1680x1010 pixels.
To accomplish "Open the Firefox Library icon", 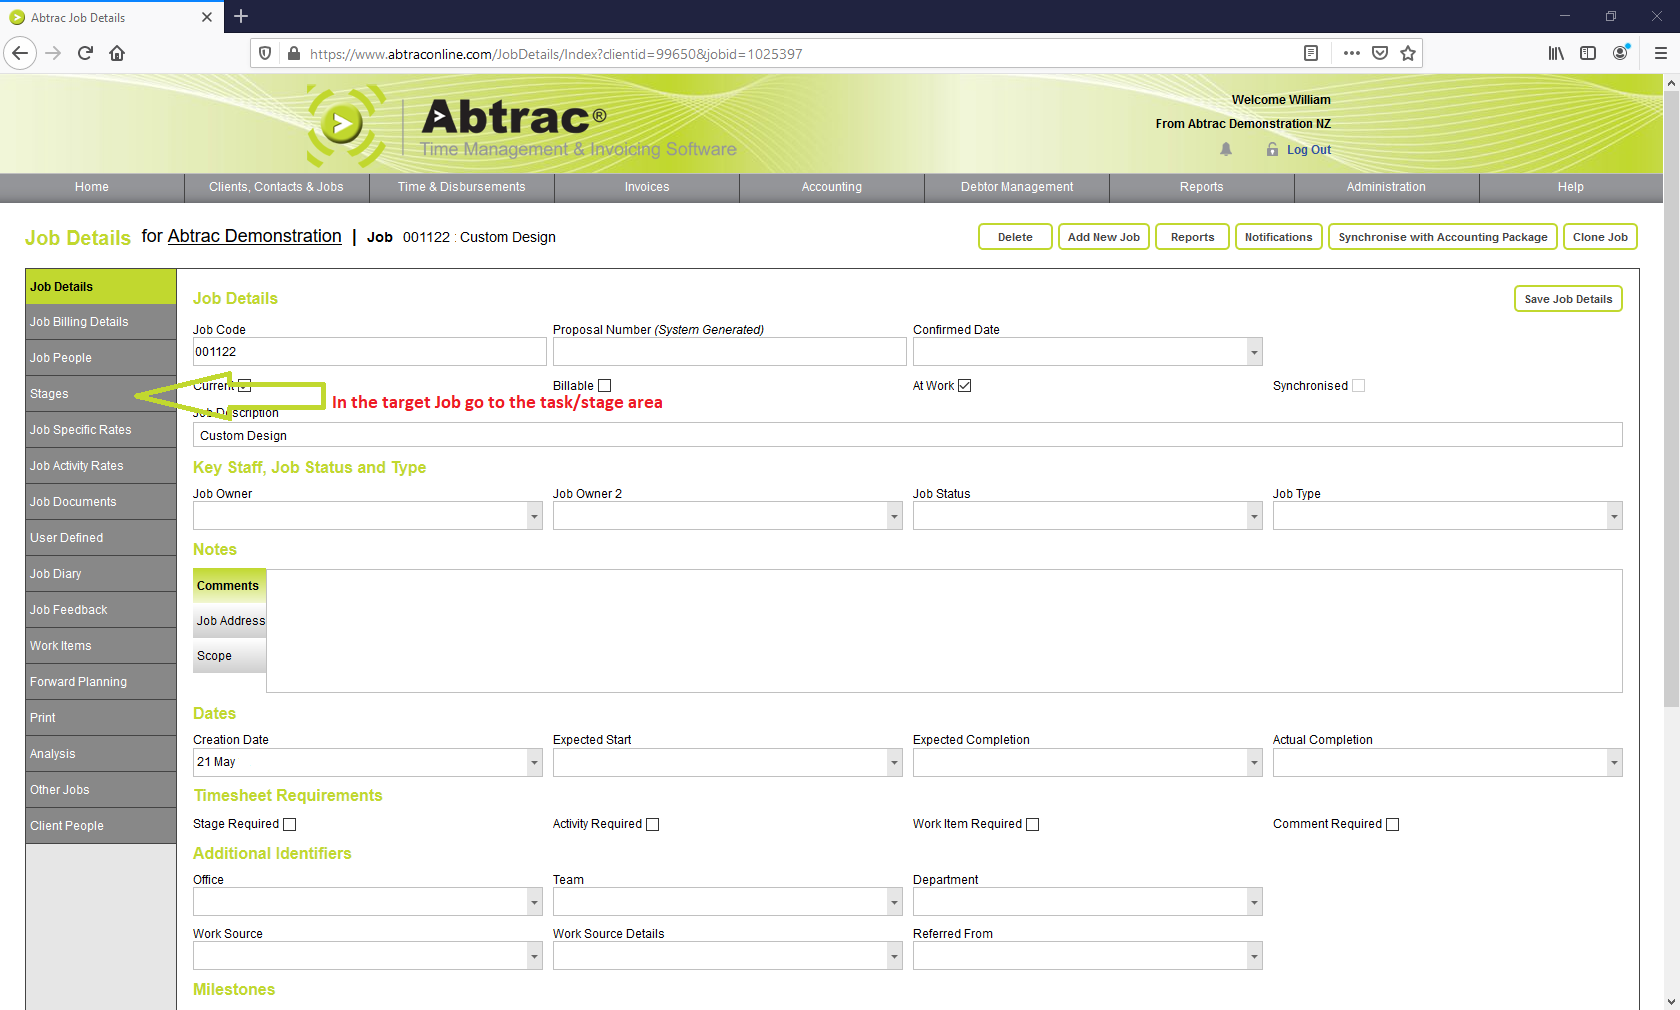I will [x=1556, y=53].
